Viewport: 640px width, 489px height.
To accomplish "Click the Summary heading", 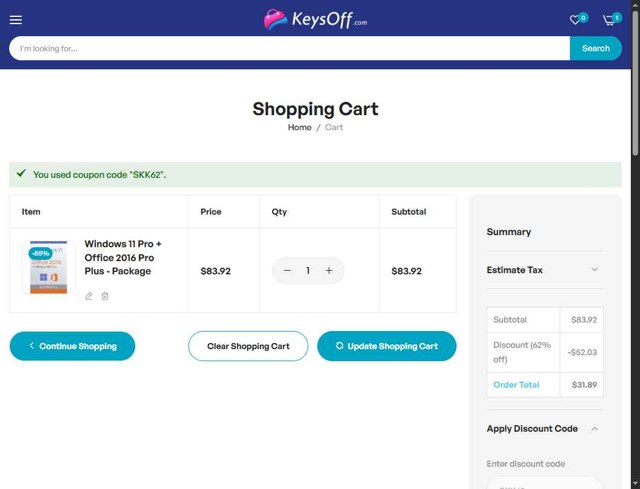I will point(509,232).
